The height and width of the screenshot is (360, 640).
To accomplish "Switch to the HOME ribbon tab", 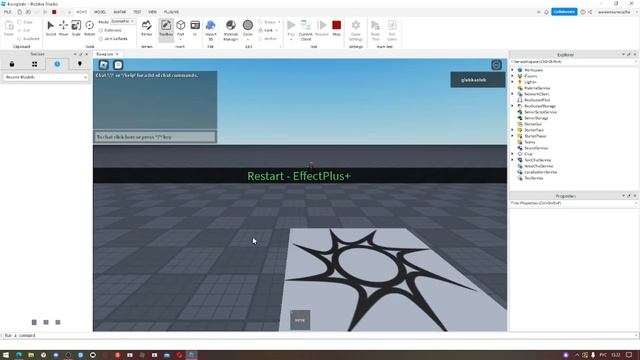I will pyautogui.click(x=81, y=12).
